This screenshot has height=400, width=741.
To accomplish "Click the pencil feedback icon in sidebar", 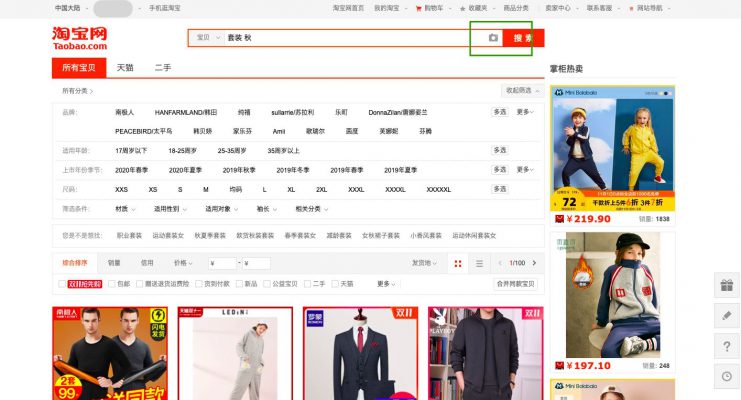I will pyautogui.click(x=726, y=315).
